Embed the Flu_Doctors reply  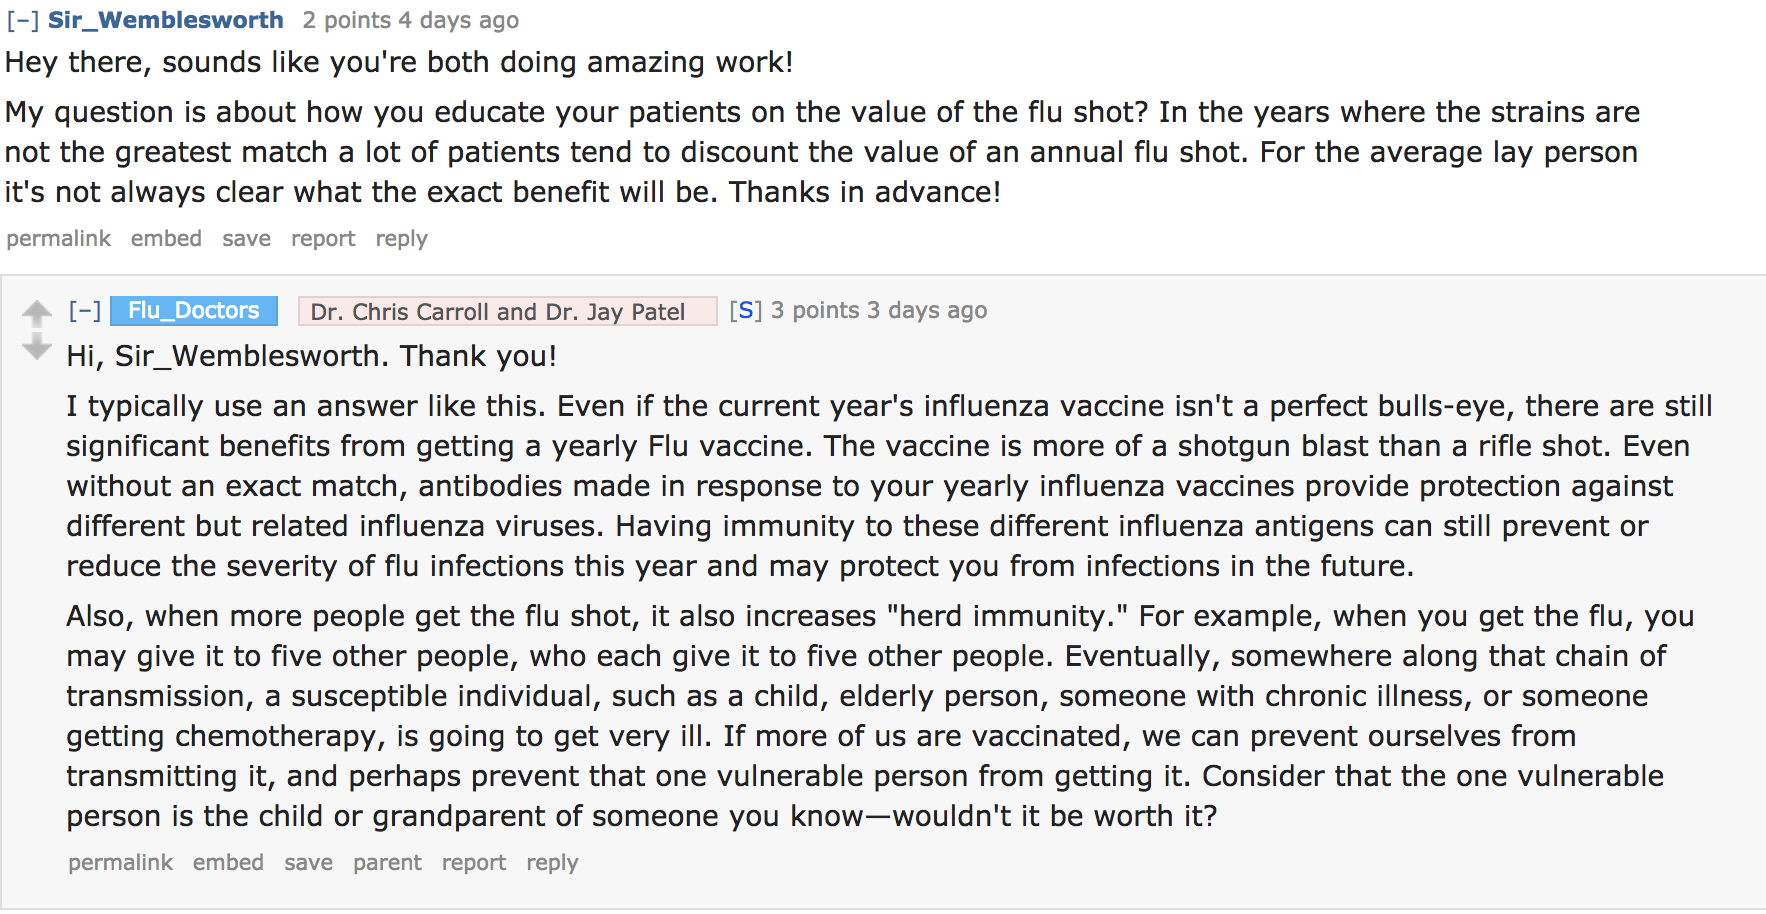click(228, 862)
